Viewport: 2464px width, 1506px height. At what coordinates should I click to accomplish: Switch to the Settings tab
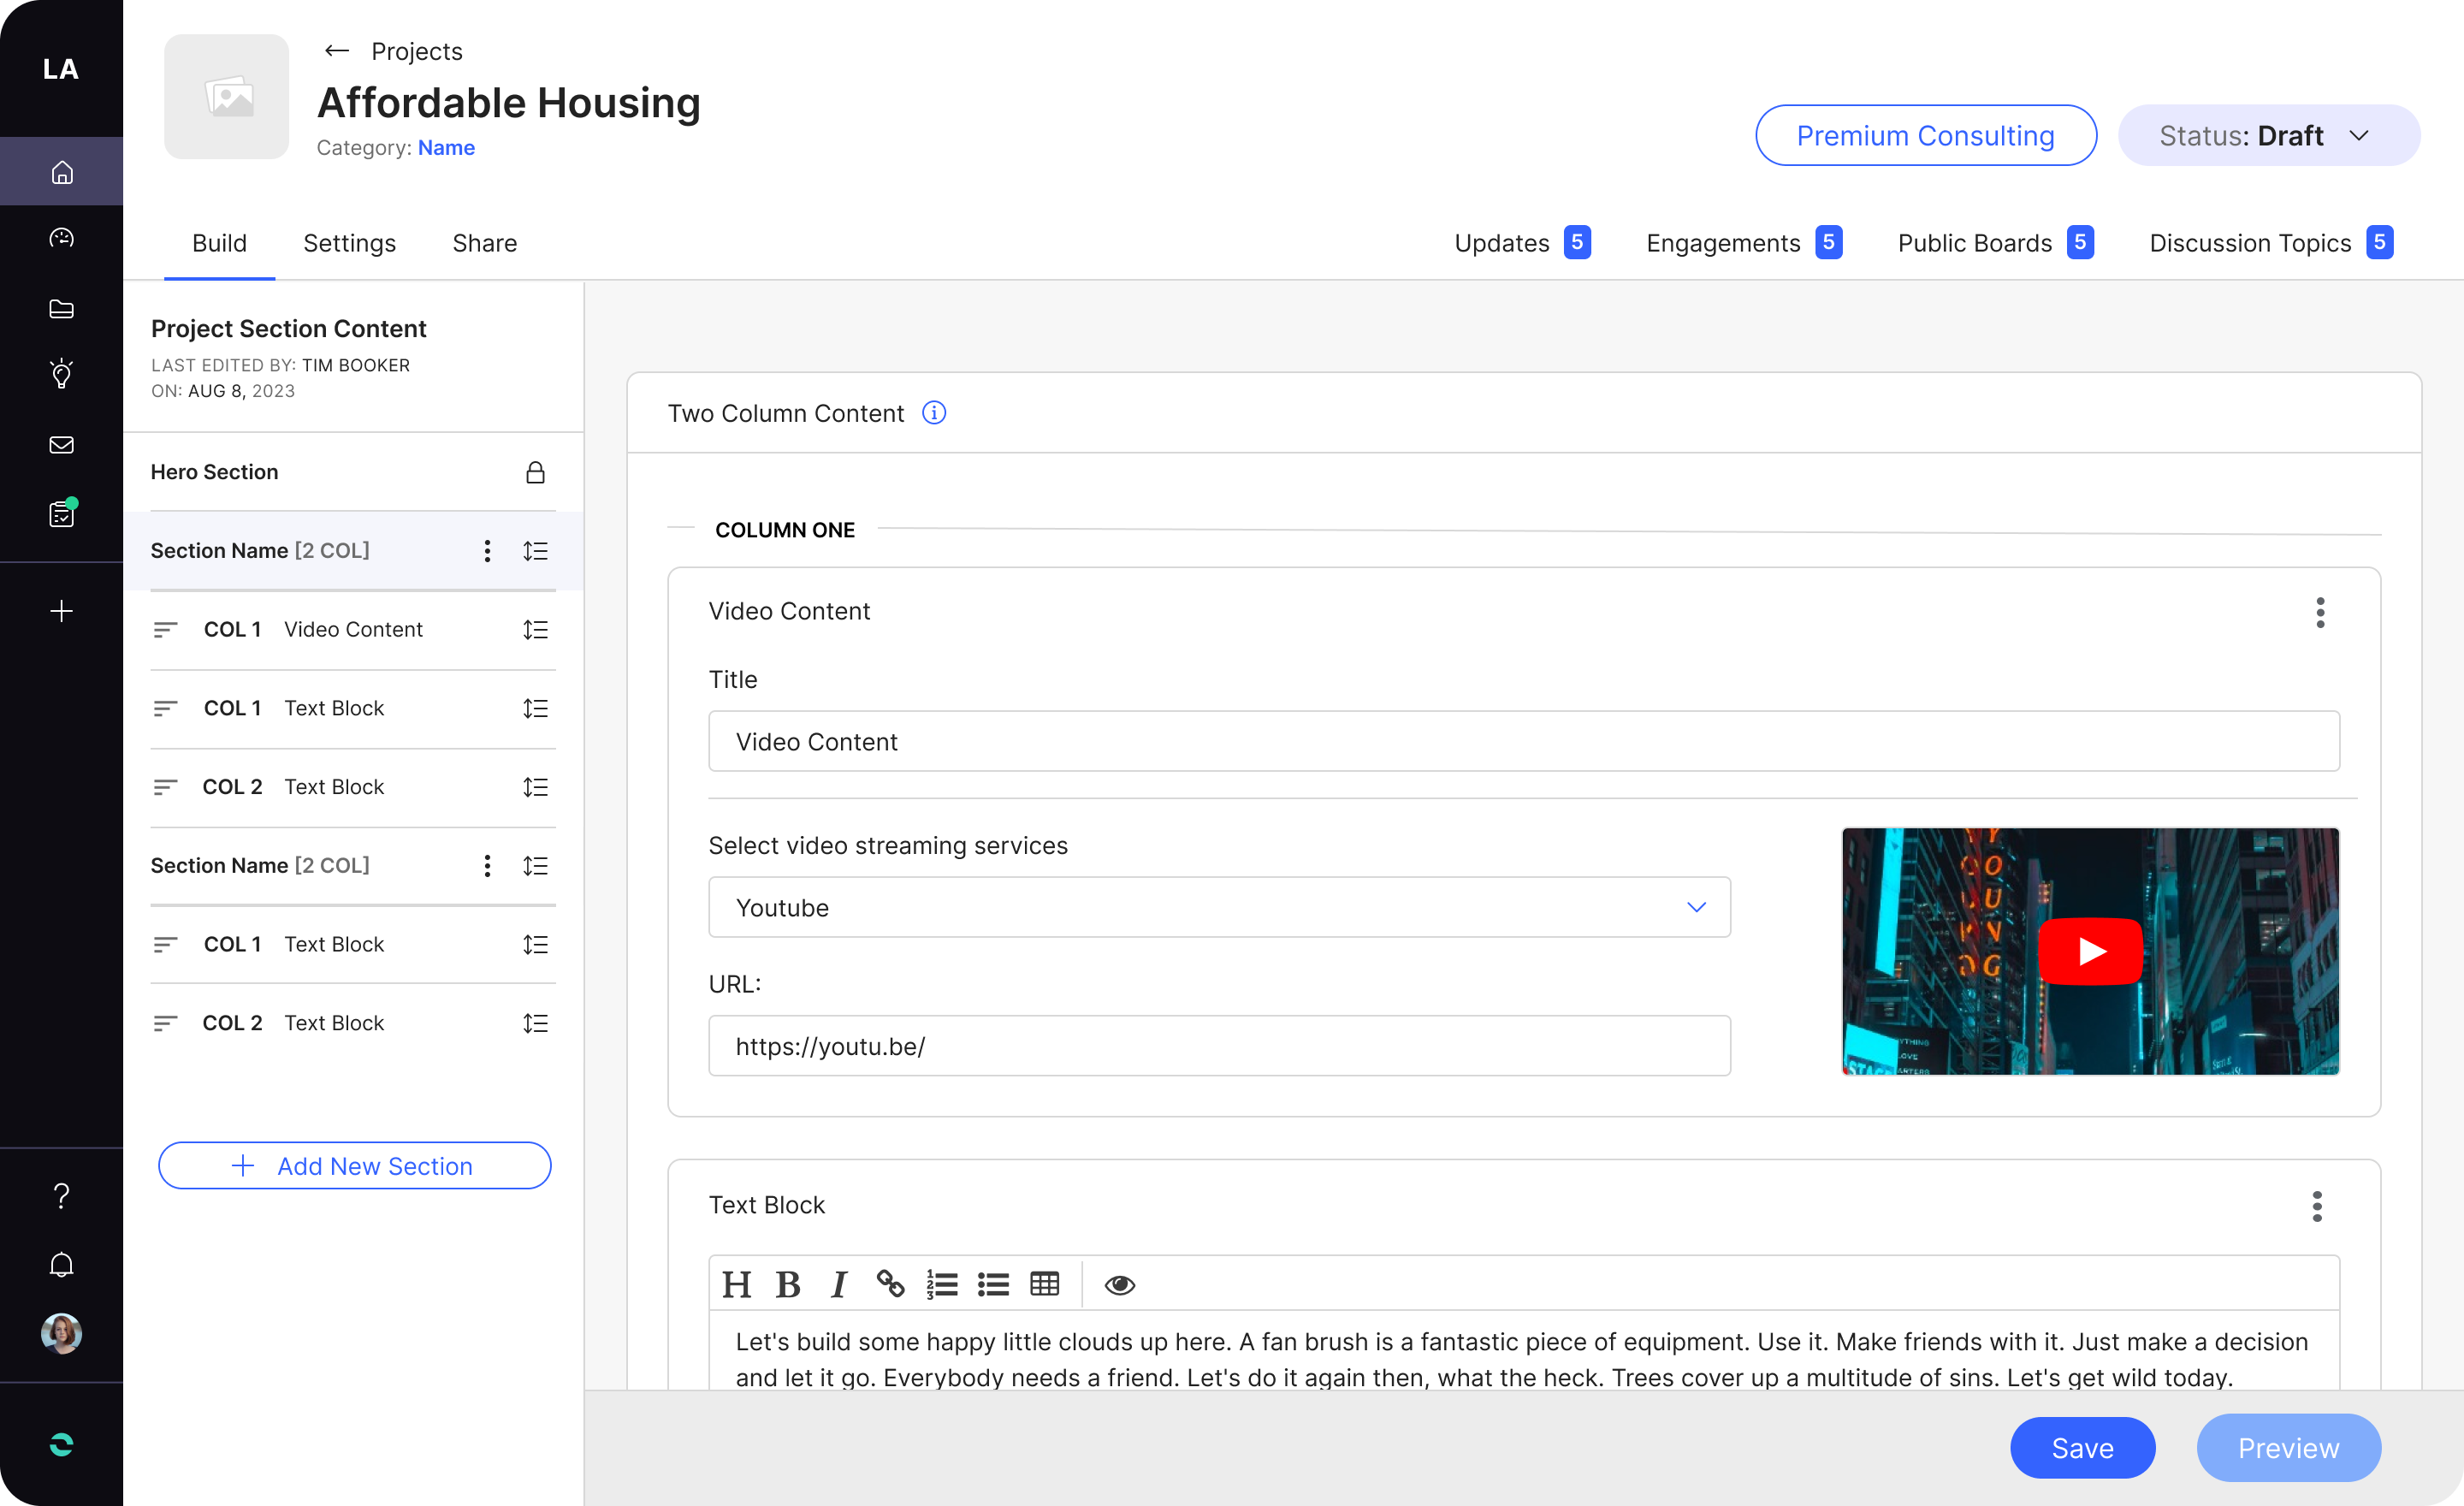tap(348, 243)
